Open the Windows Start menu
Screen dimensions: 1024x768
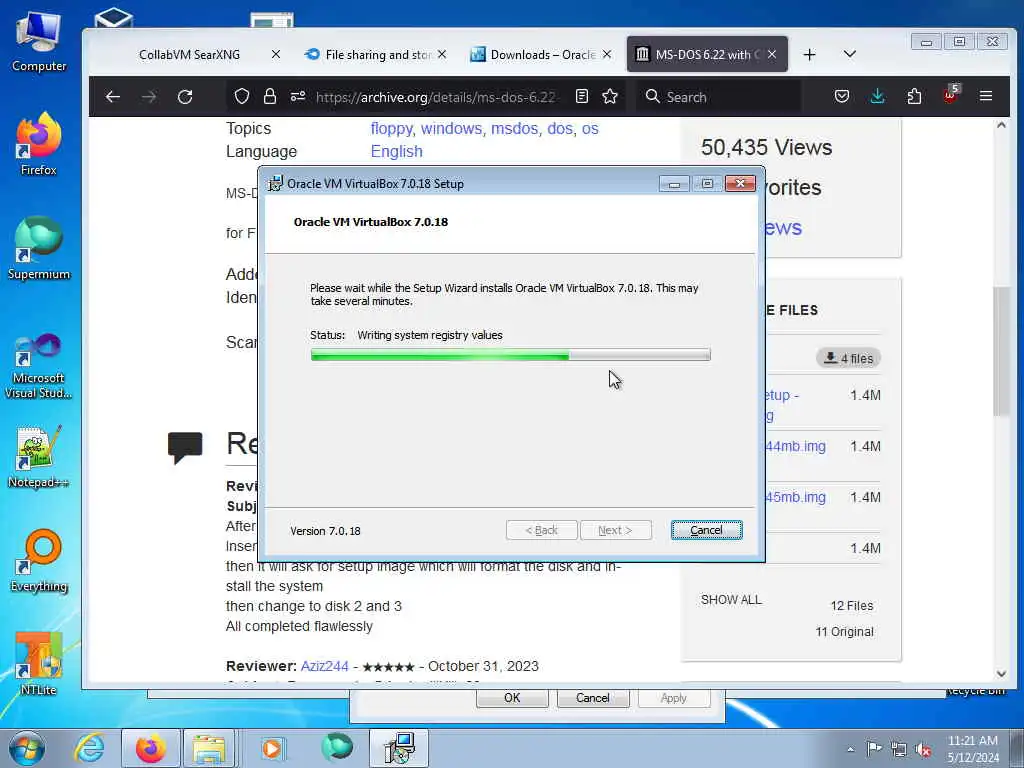(x=27, y=748)
